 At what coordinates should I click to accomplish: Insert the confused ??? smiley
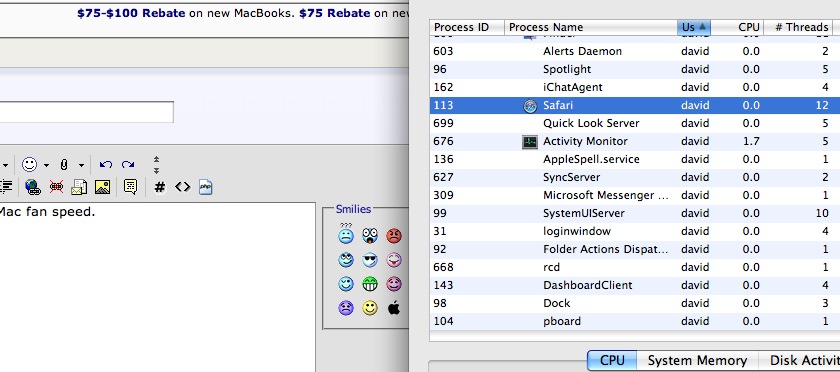coord(346,233)
